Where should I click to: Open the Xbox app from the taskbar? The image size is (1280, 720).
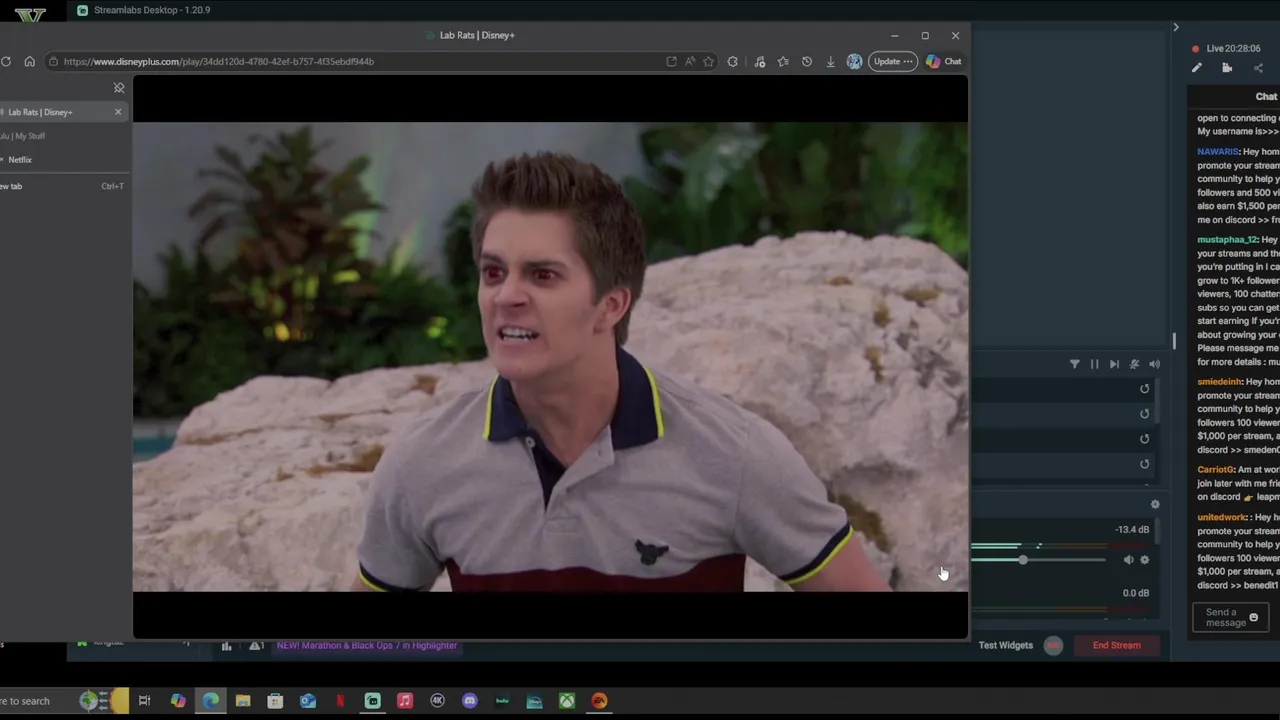pos(567,701)
